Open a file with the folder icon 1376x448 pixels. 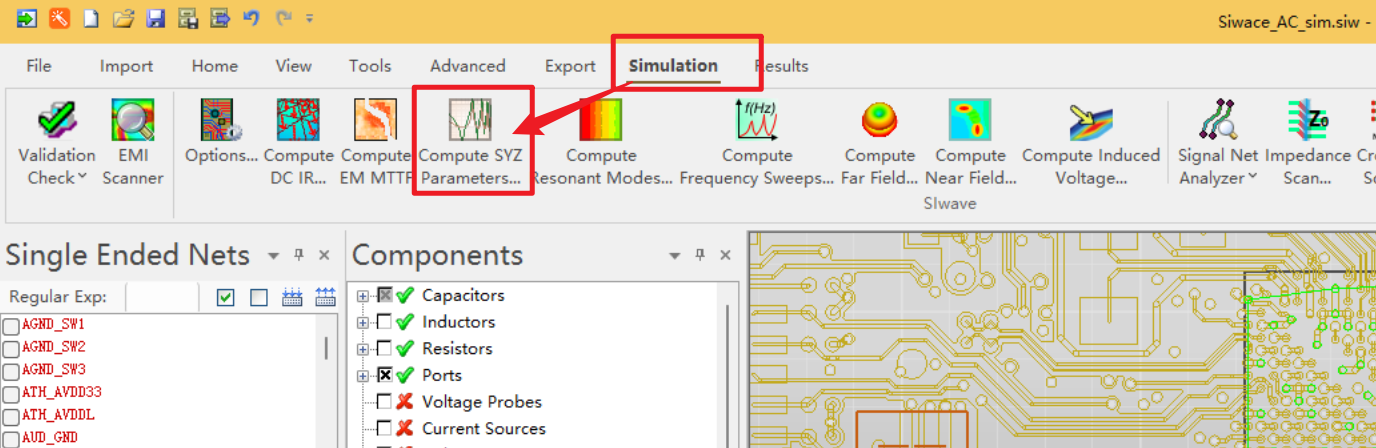[123, 18]
